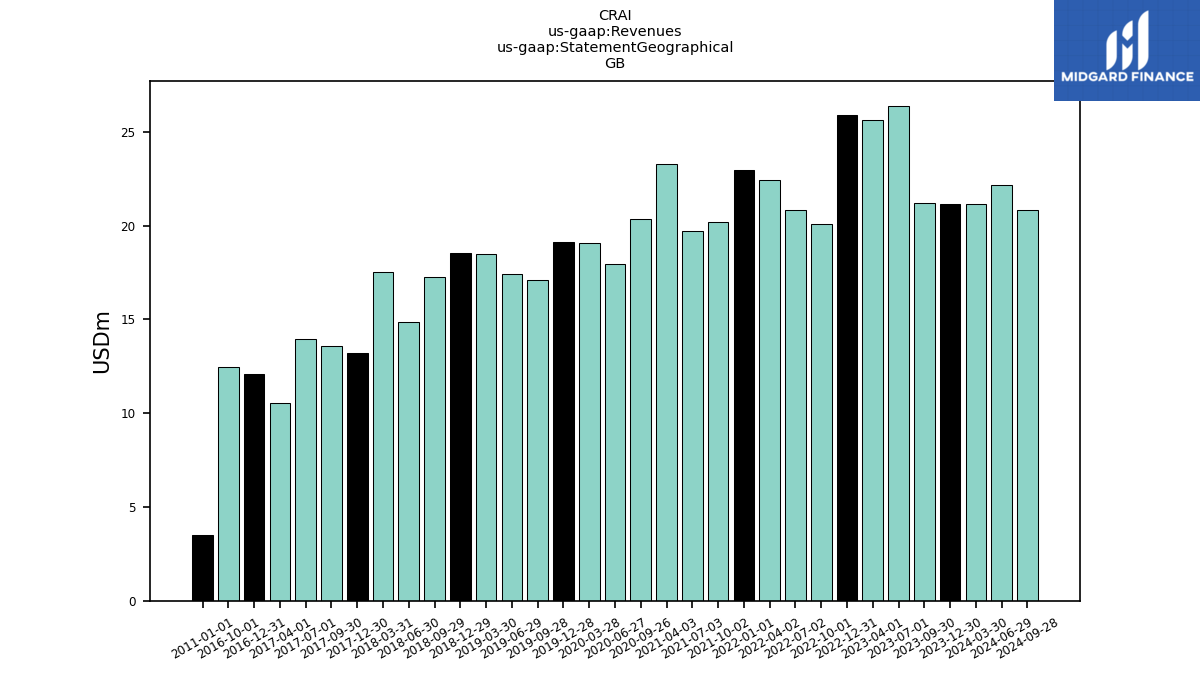Click the y-axis tick label 5
This screenshot has width=1200, height=675.
tap(133, 508)
